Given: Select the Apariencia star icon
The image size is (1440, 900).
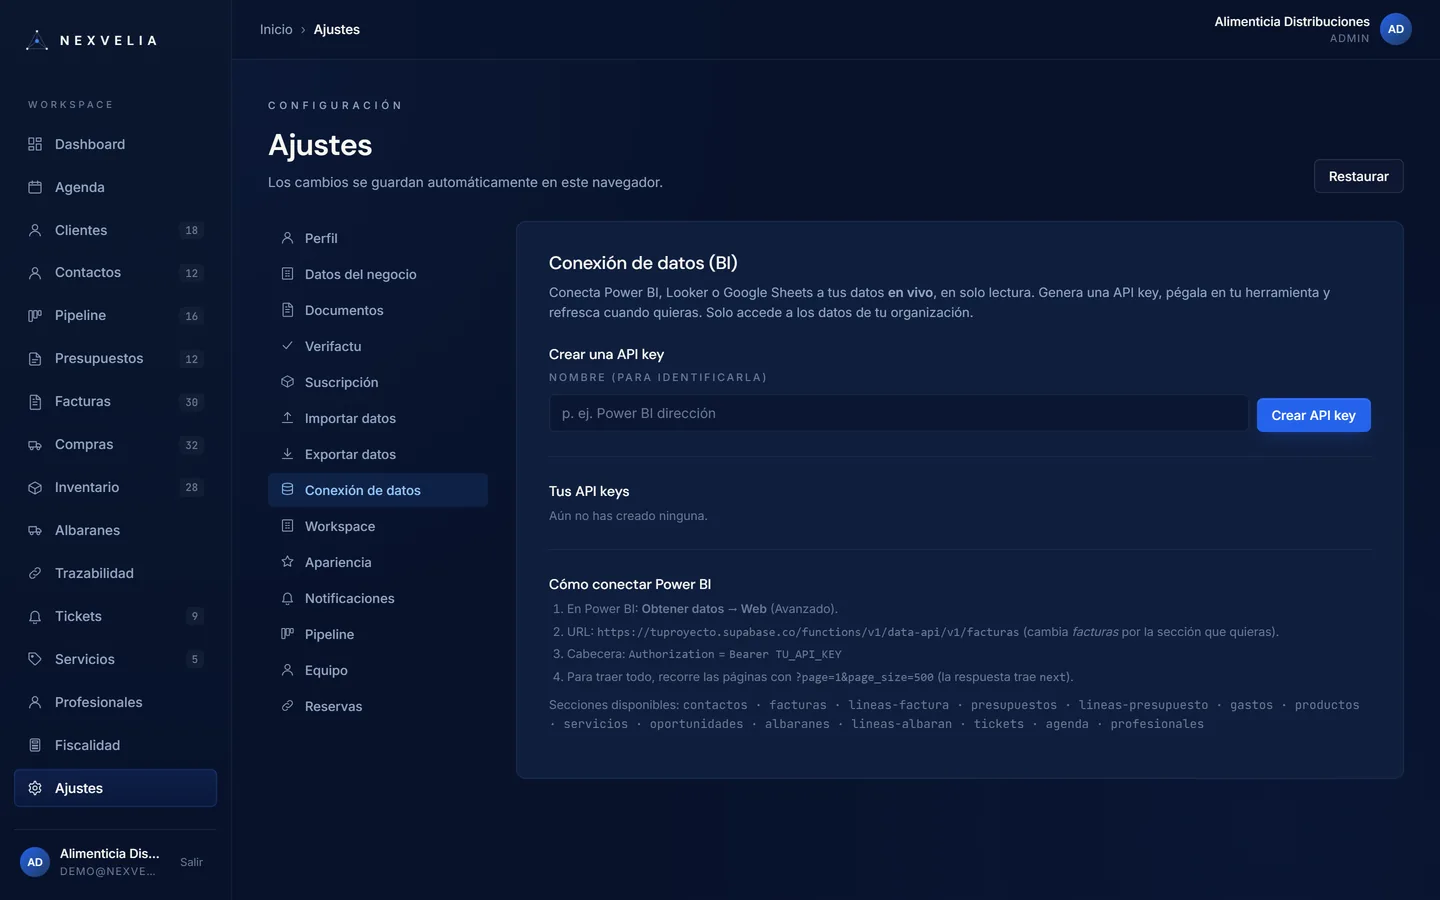Looking at the screenshot, I should tap(287, 562).
